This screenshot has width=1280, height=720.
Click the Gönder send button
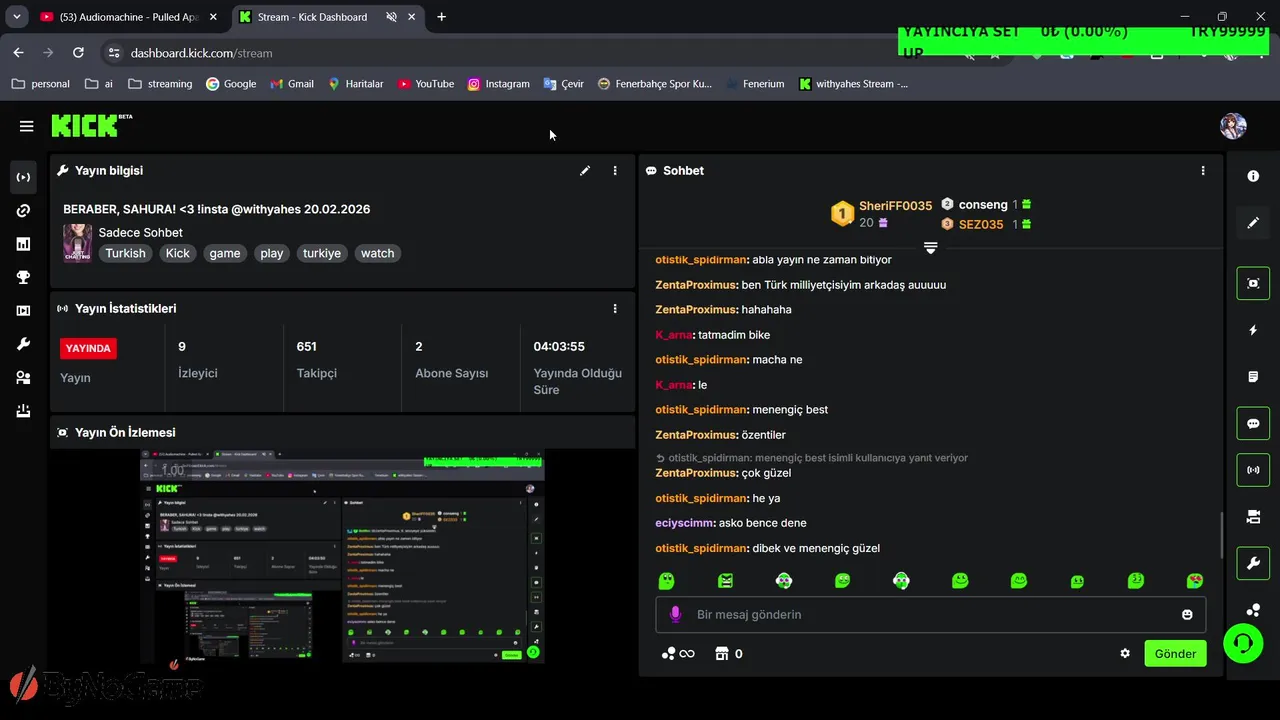click(1175, 654)
